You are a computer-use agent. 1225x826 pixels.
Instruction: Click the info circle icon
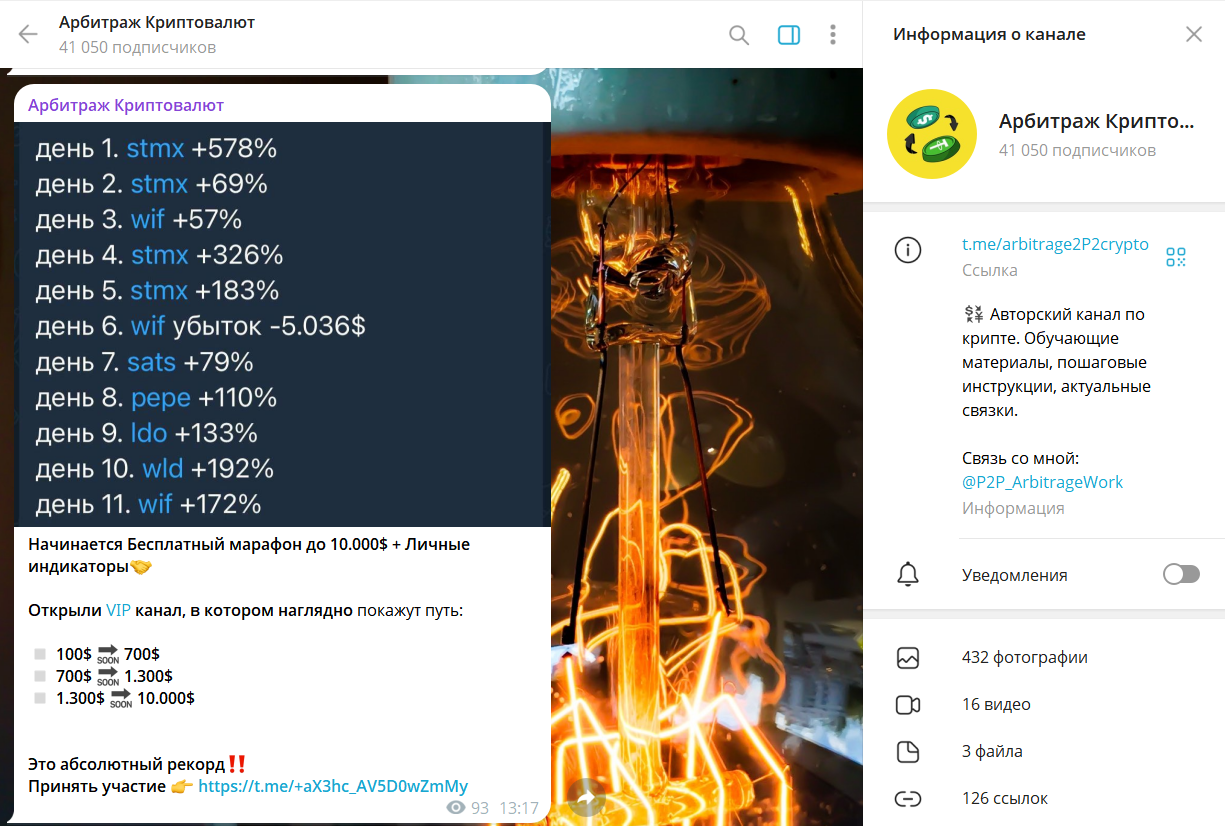(x=908, y=250)
